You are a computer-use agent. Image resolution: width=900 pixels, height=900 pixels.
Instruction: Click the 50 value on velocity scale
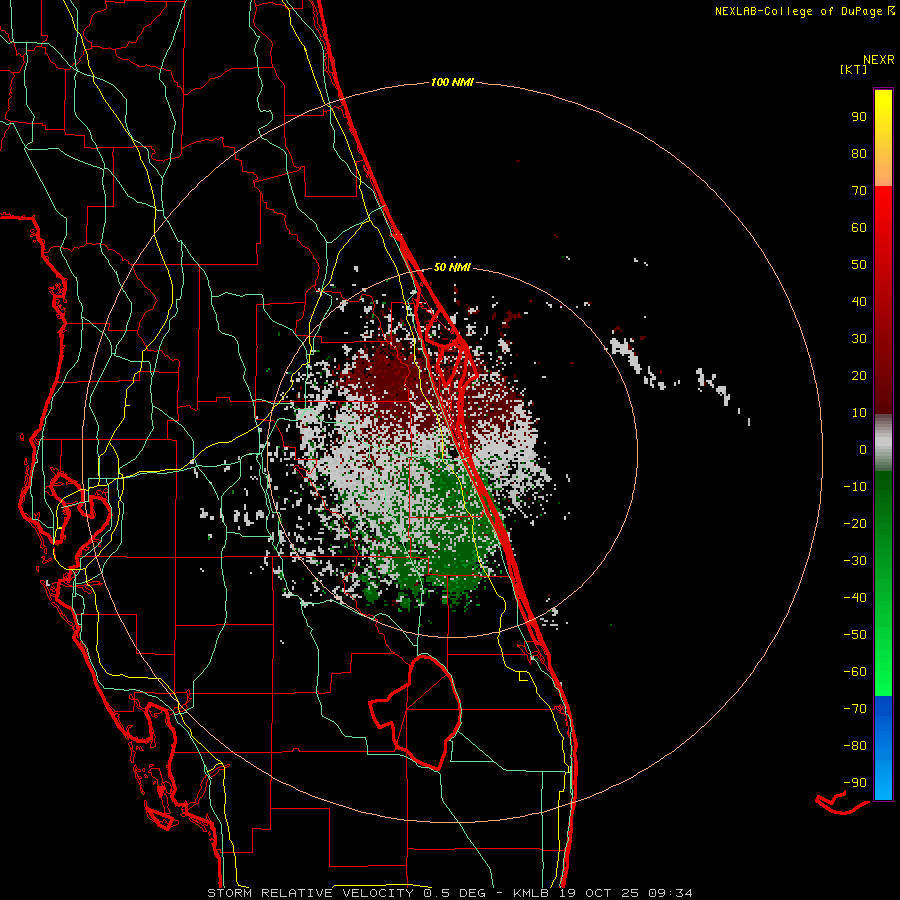pos(859,265)
